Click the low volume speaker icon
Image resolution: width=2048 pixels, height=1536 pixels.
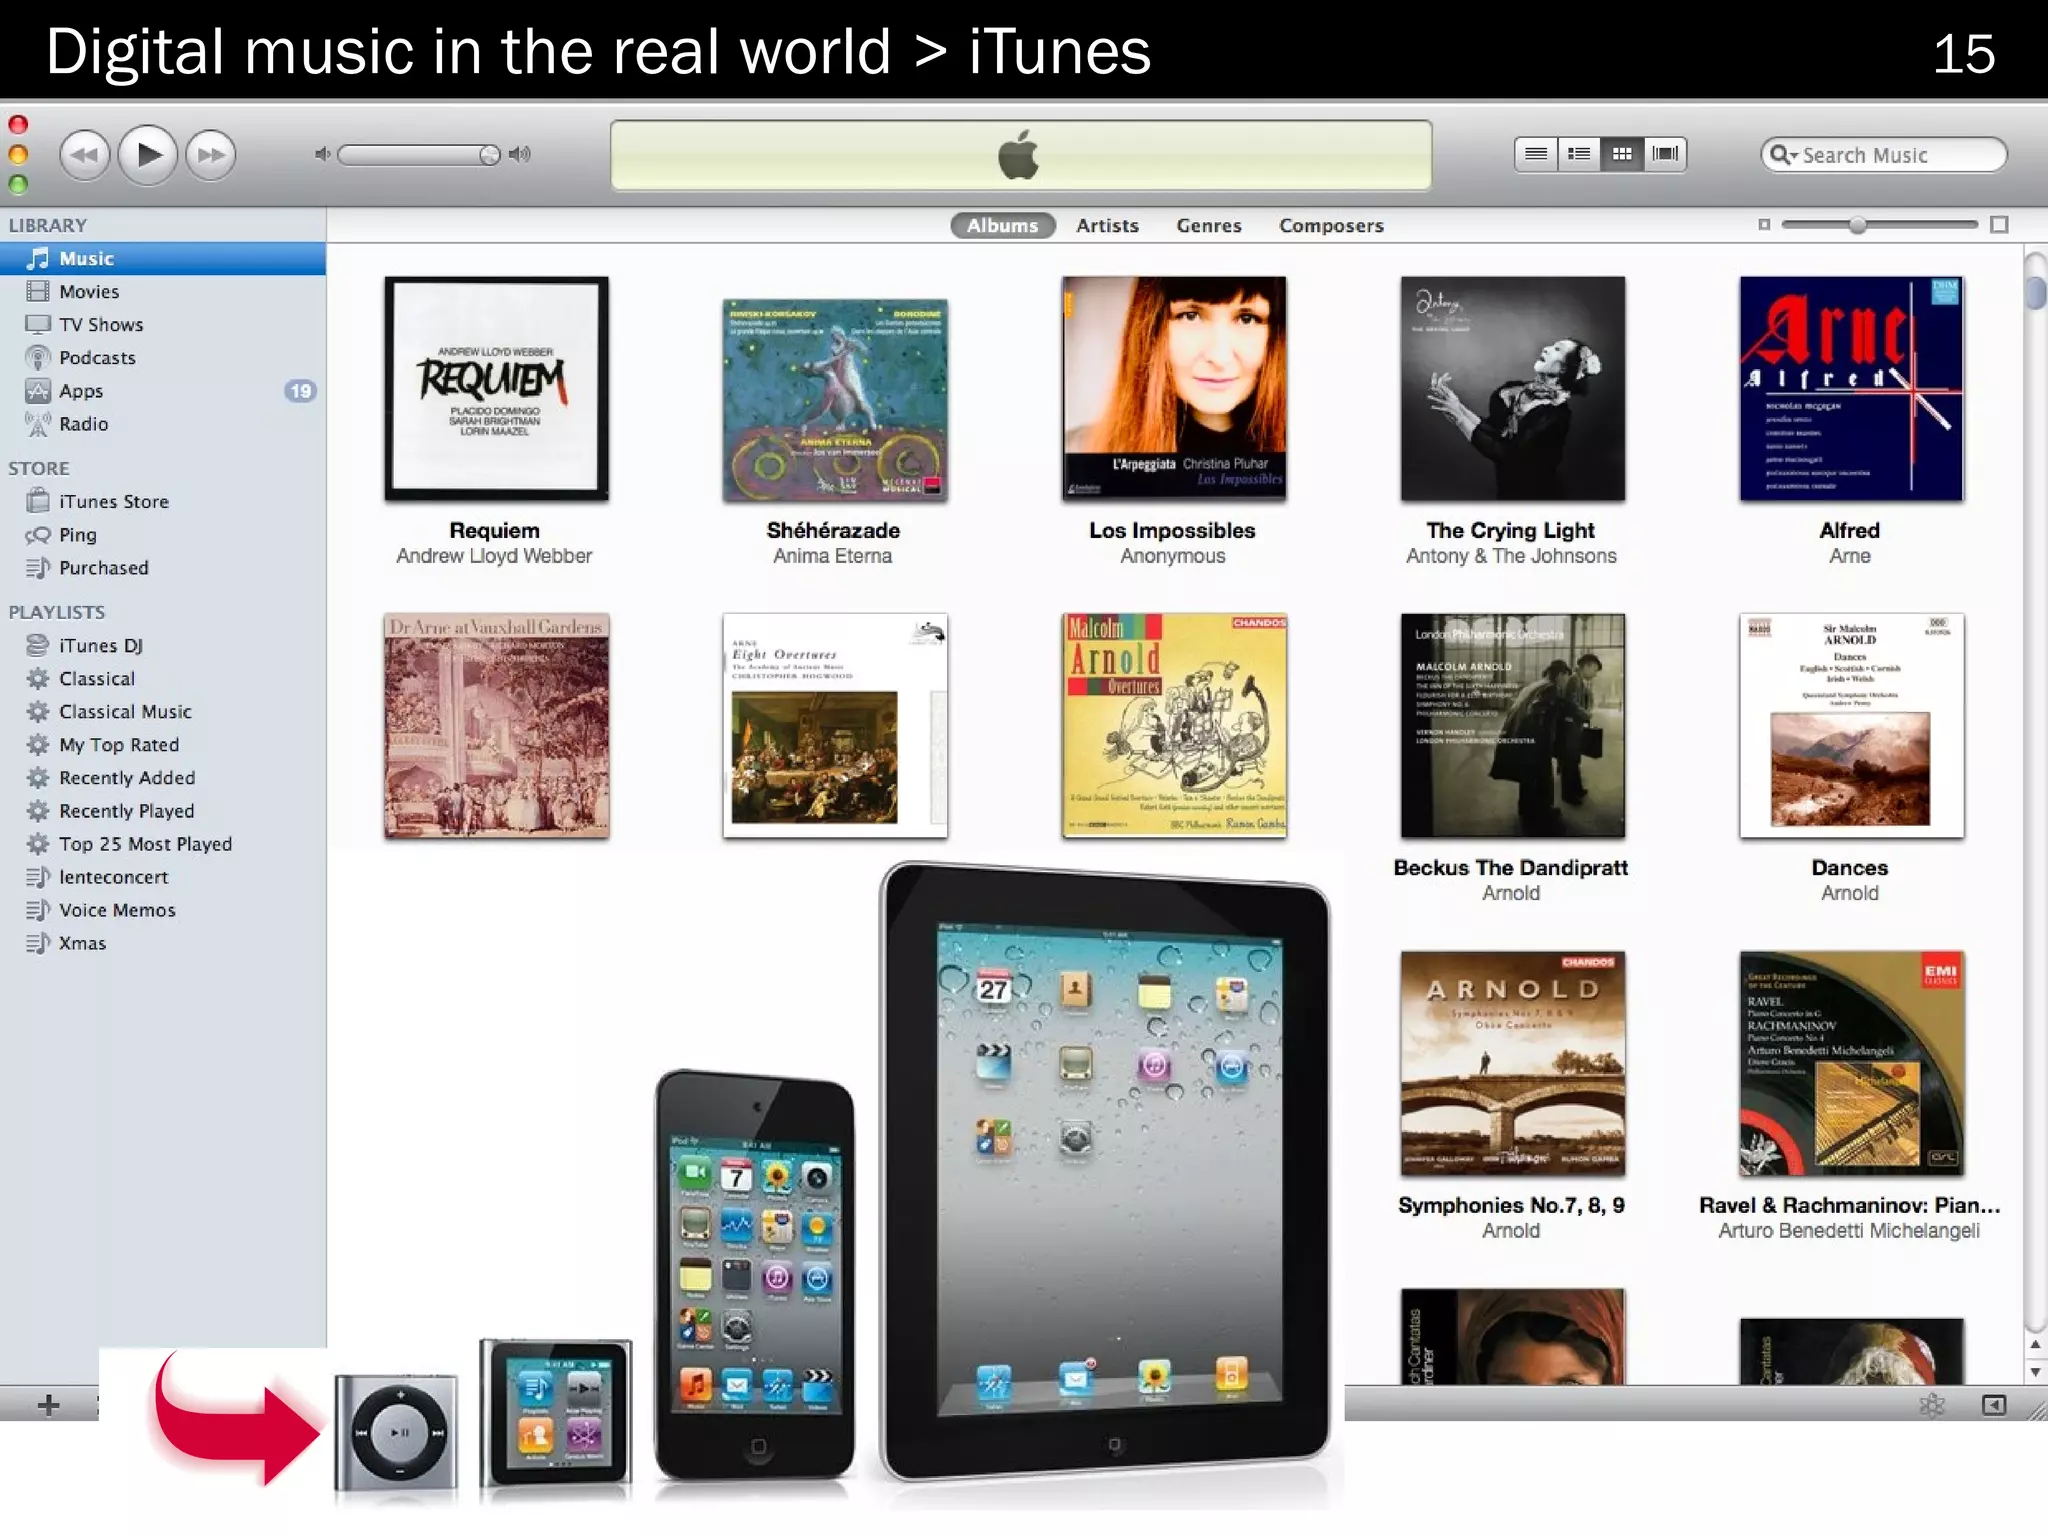322,154
